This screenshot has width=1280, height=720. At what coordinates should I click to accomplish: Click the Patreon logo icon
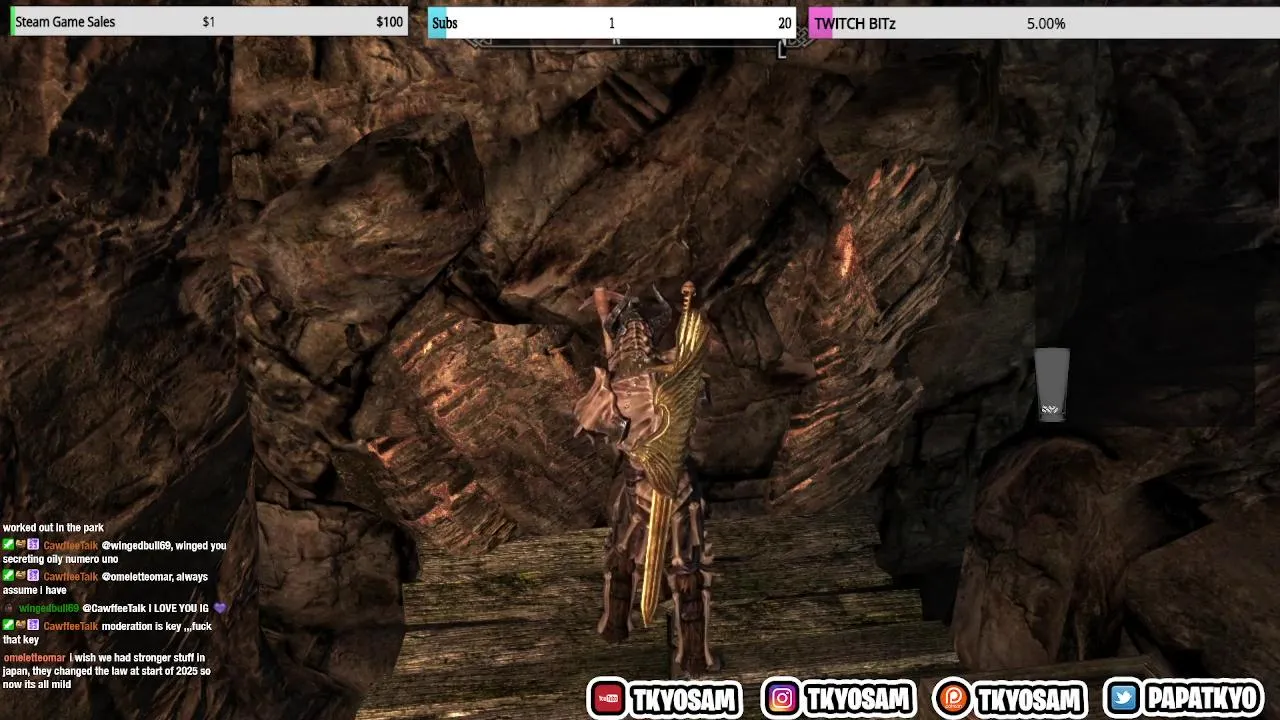951,699
